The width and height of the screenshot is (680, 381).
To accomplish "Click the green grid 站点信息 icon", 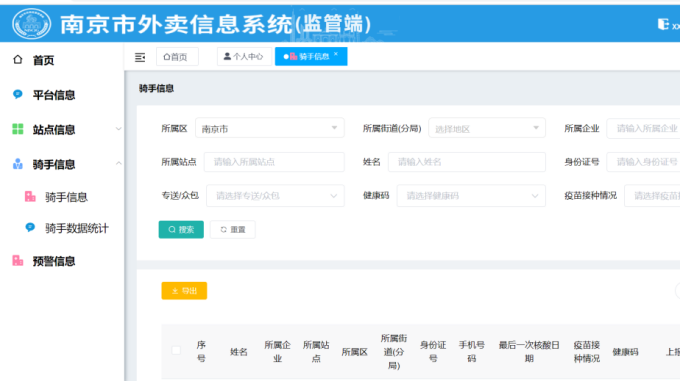I will (x=18, y=129).
